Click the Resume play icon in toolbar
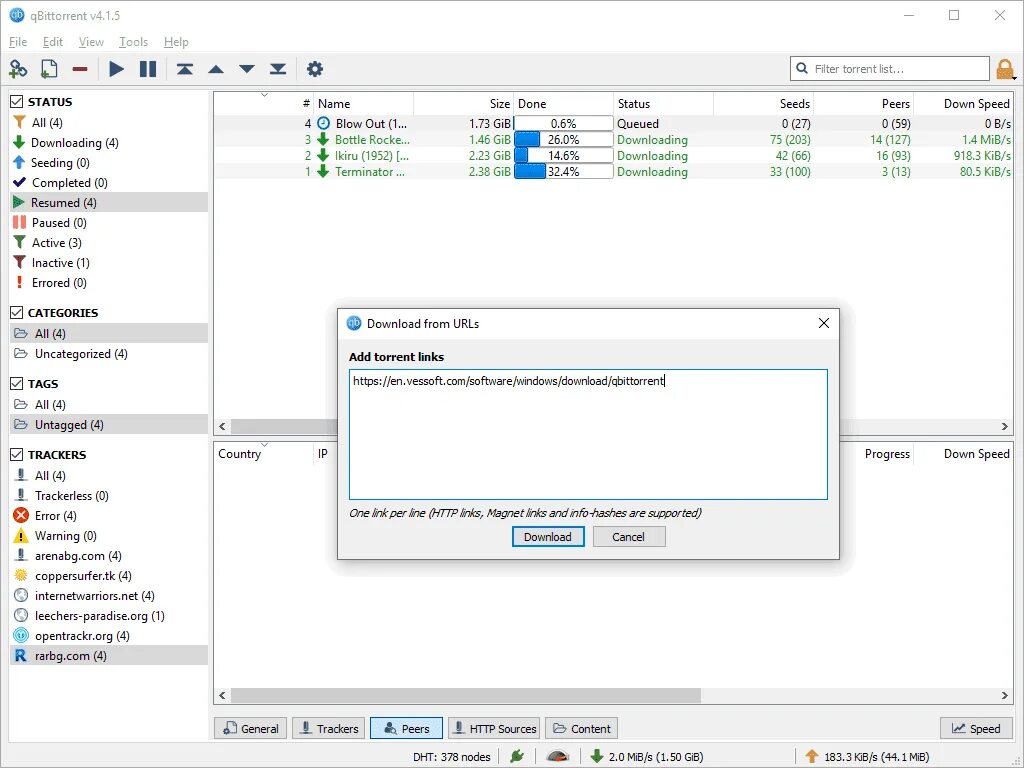This screenshot has width=1024, height=768. tap(116, 69)
